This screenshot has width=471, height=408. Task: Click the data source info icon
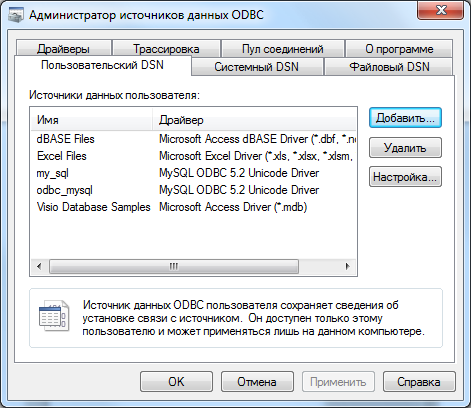[x=54, y=316]
